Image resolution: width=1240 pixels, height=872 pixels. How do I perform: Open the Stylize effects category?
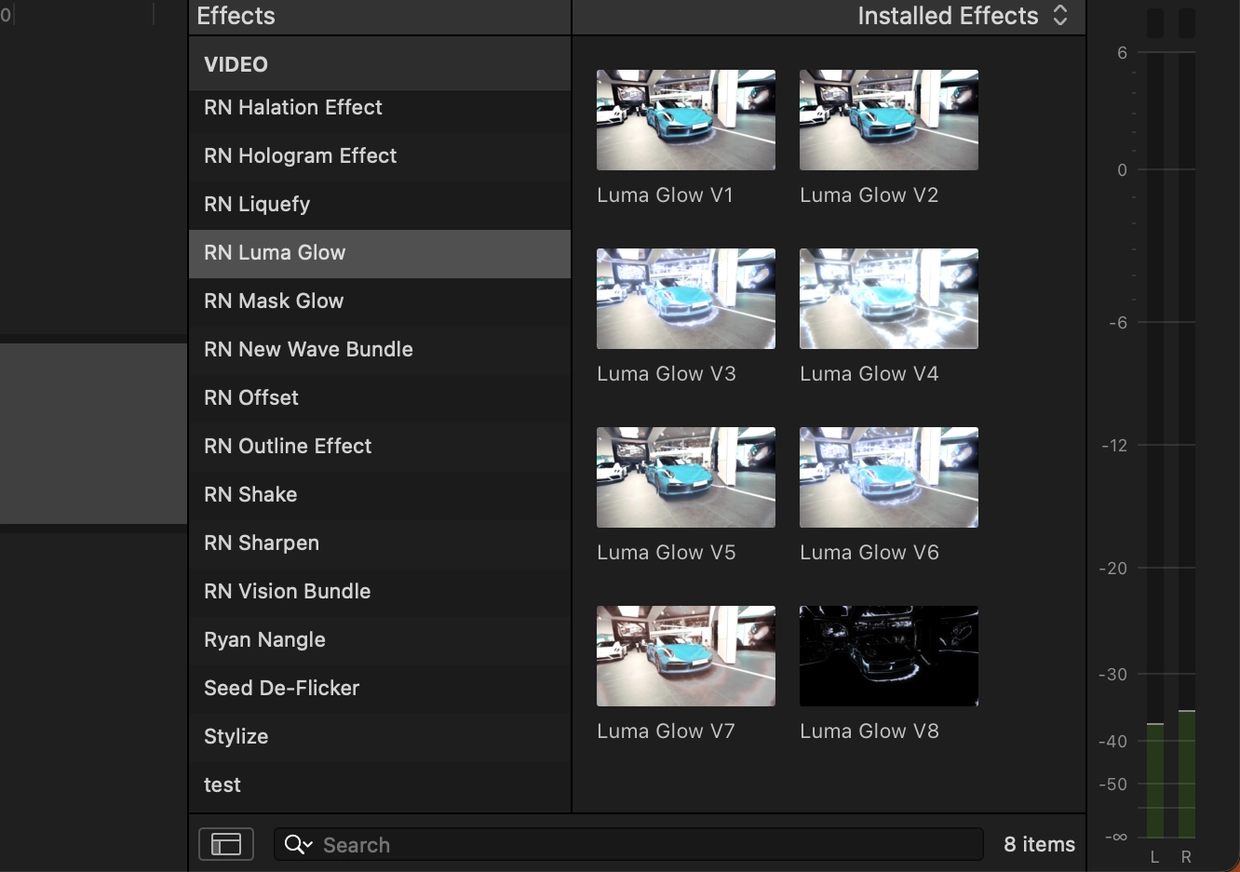click(236, 736)
